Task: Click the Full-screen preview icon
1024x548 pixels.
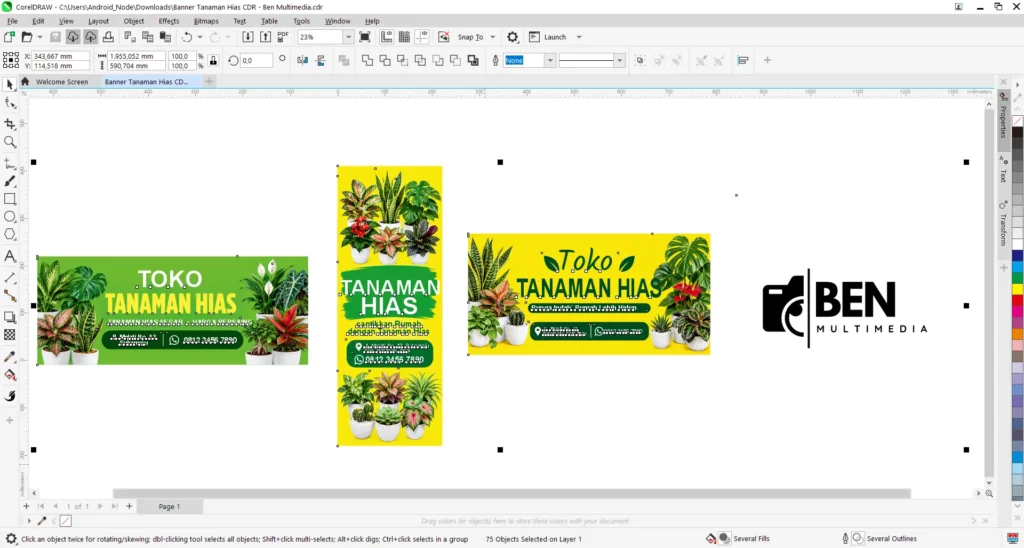Action: click(x=364, y=37)
